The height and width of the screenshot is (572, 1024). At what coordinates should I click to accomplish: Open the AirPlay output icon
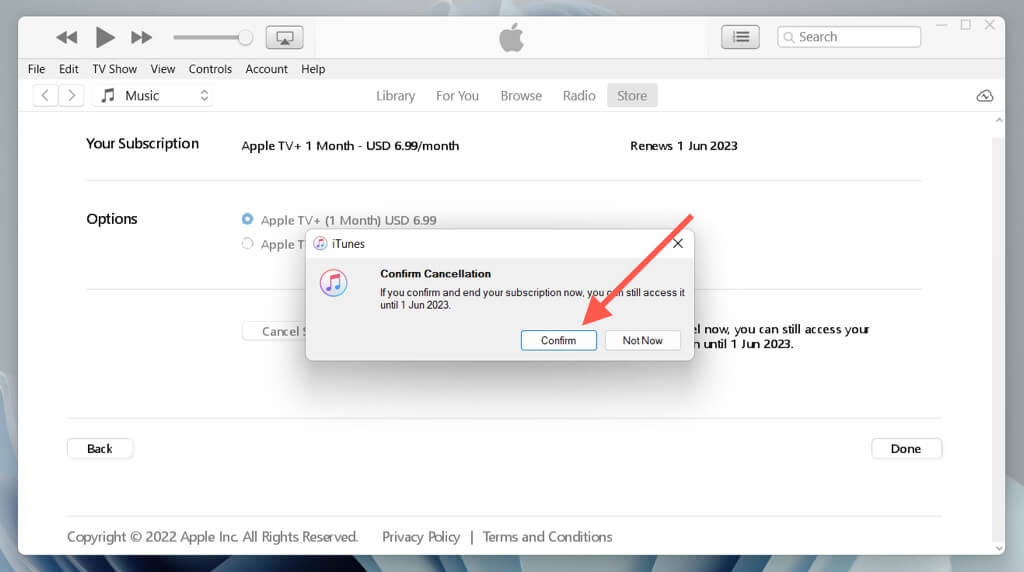pyautogui.click(x=285, y=37)
